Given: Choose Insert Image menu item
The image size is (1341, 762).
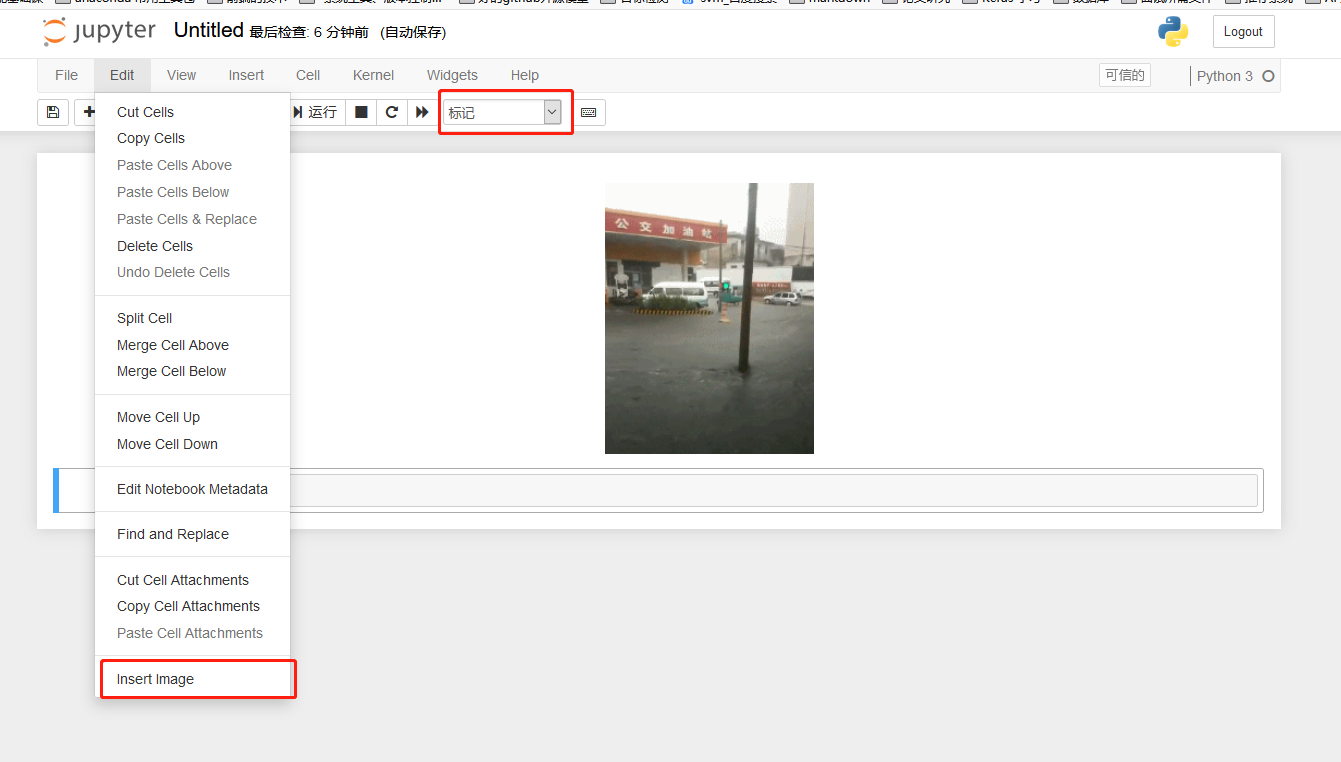Looking at the screenshot, I should point(192,679).
